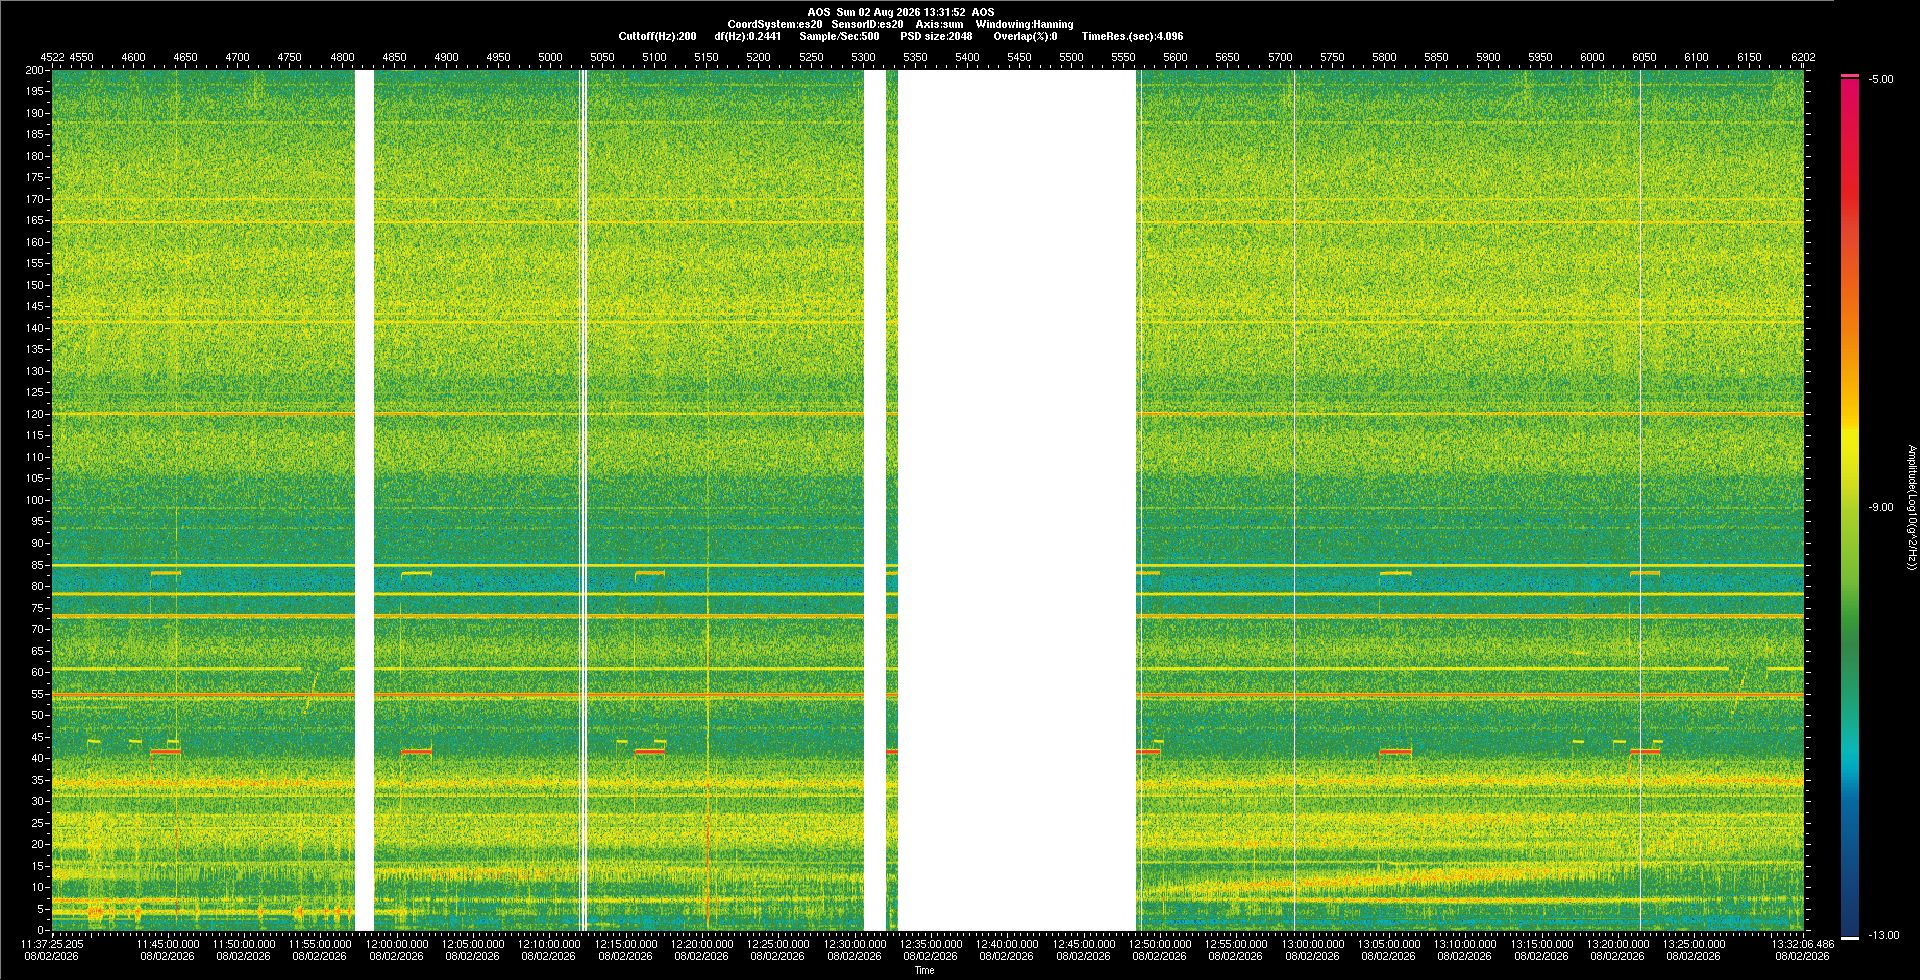
Task: Click the 120 Hz frequency axis tick
Action: (36, 414)
